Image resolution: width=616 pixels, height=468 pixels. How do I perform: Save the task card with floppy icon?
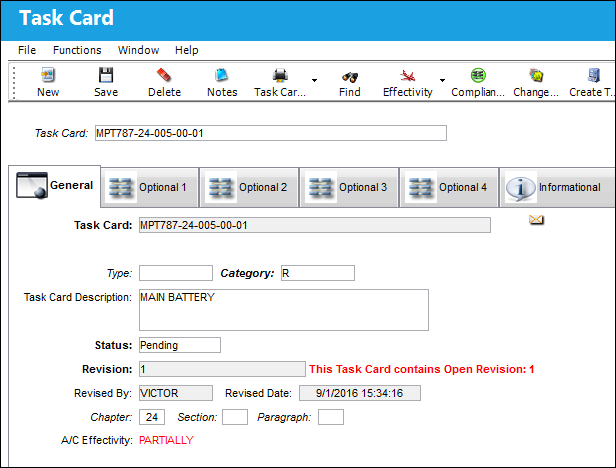pyautogui.click(x=106, y=75)
